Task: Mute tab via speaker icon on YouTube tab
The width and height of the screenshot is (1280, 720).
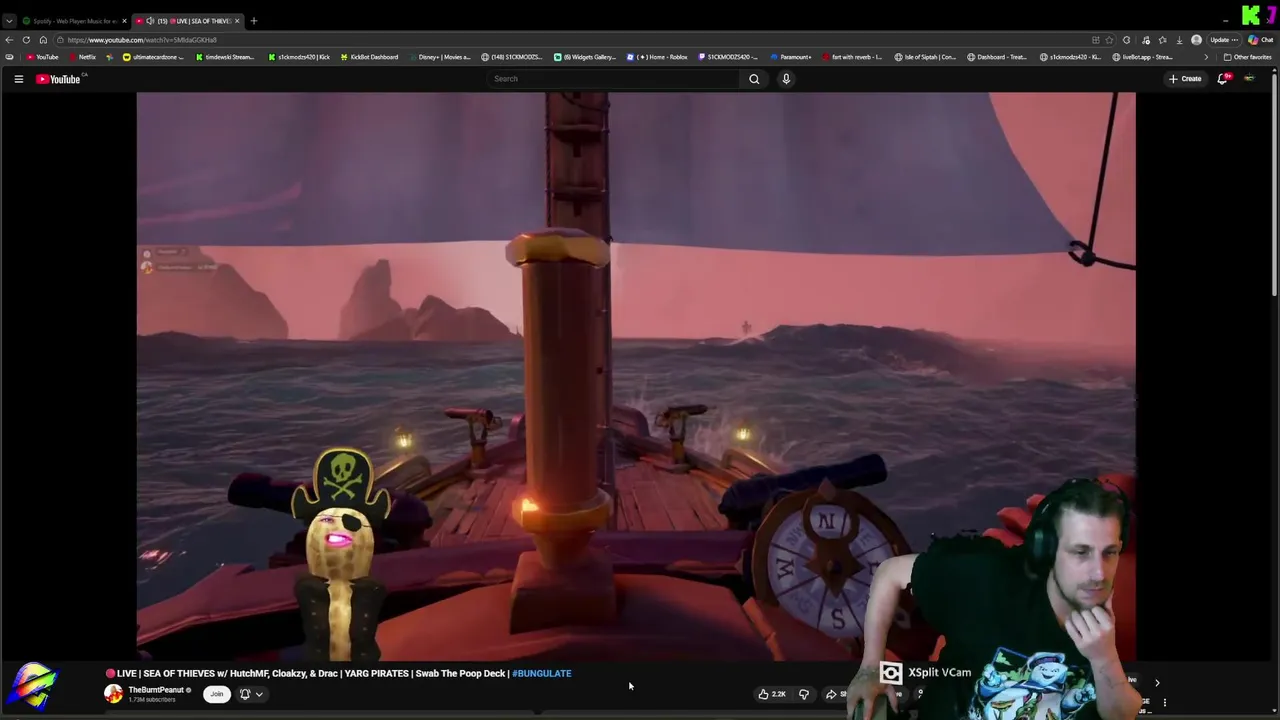Action: tap(150, 21)
